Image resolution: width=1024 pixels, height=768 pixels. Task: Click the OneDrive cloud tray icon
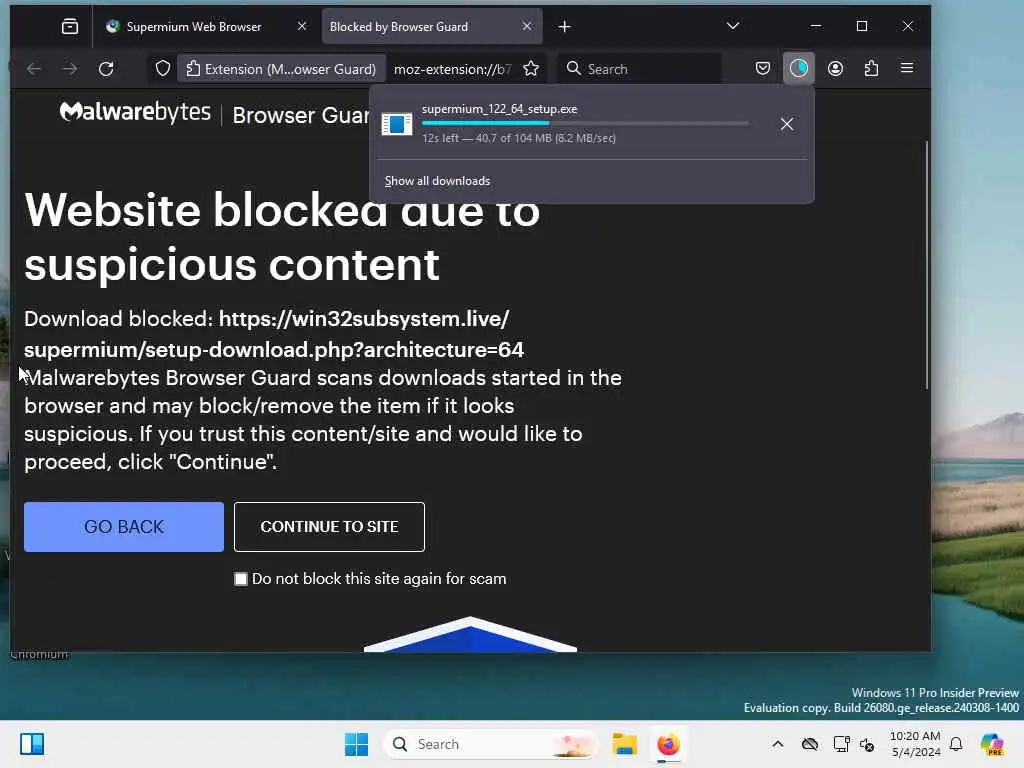click(810, 744)
